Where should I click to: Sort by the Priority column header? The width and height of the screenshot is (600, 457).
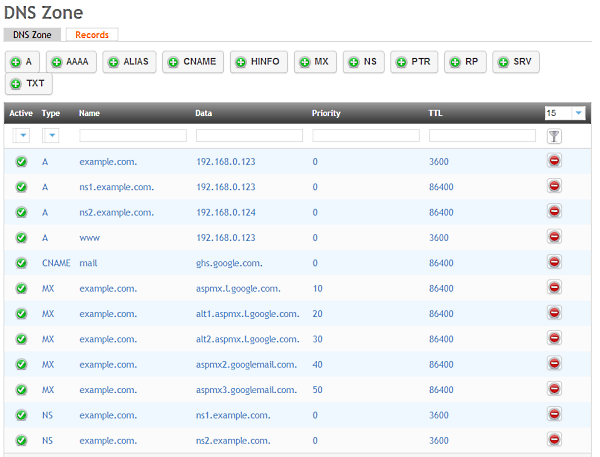coord(326,113)
